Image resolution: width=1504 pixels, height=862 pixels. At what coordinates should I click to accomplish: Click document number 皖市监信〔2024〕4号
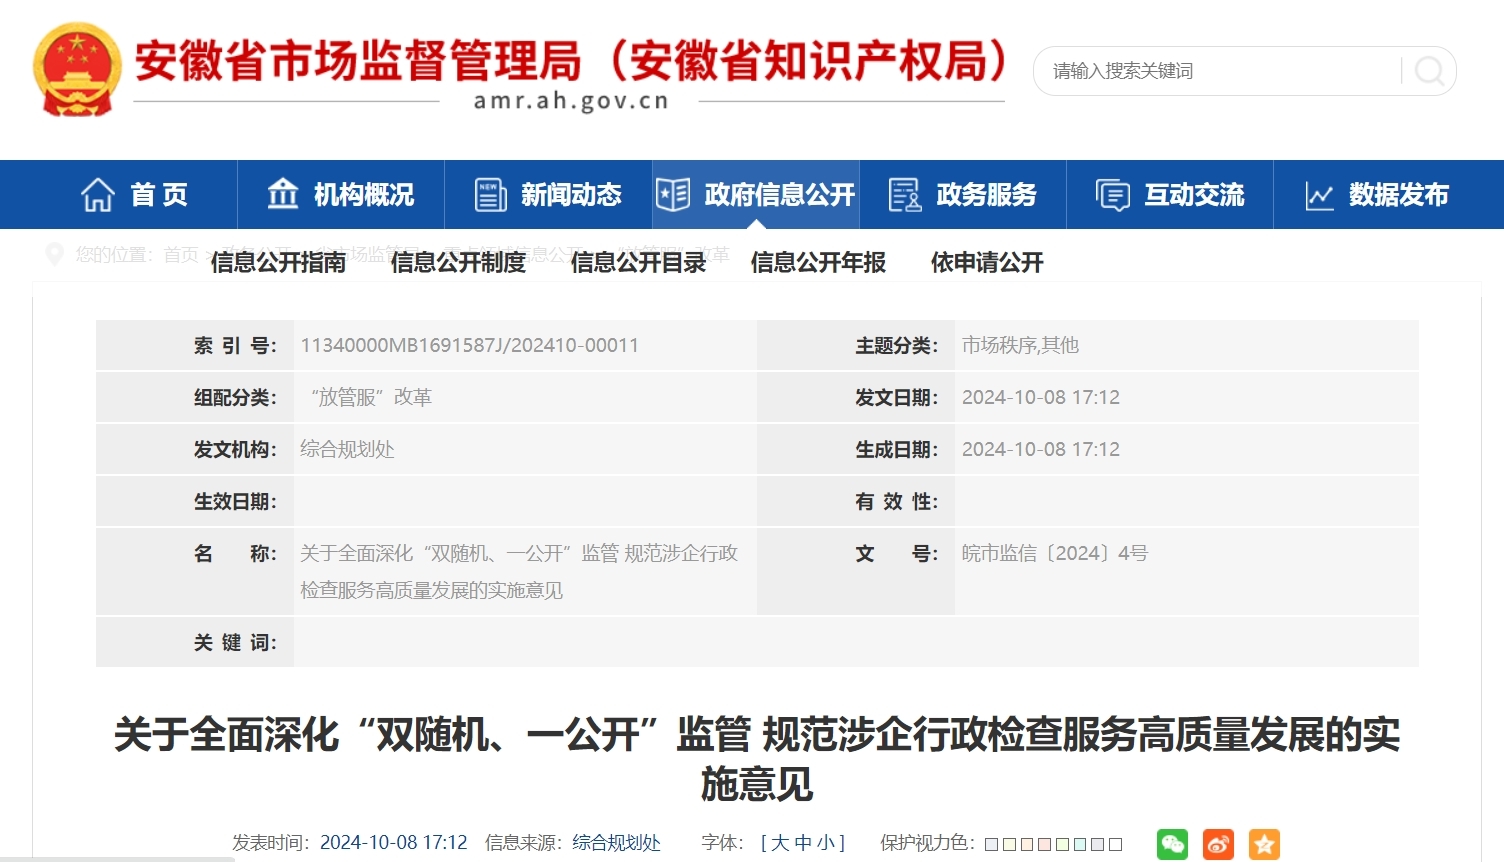click(1055, 553)
